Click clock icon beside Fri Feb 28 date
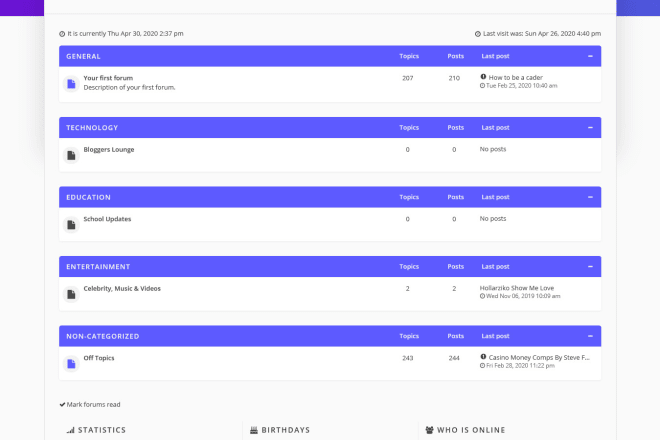Image resolution: width=660 pixels, height=440 pixels. [x=482, y=366]
